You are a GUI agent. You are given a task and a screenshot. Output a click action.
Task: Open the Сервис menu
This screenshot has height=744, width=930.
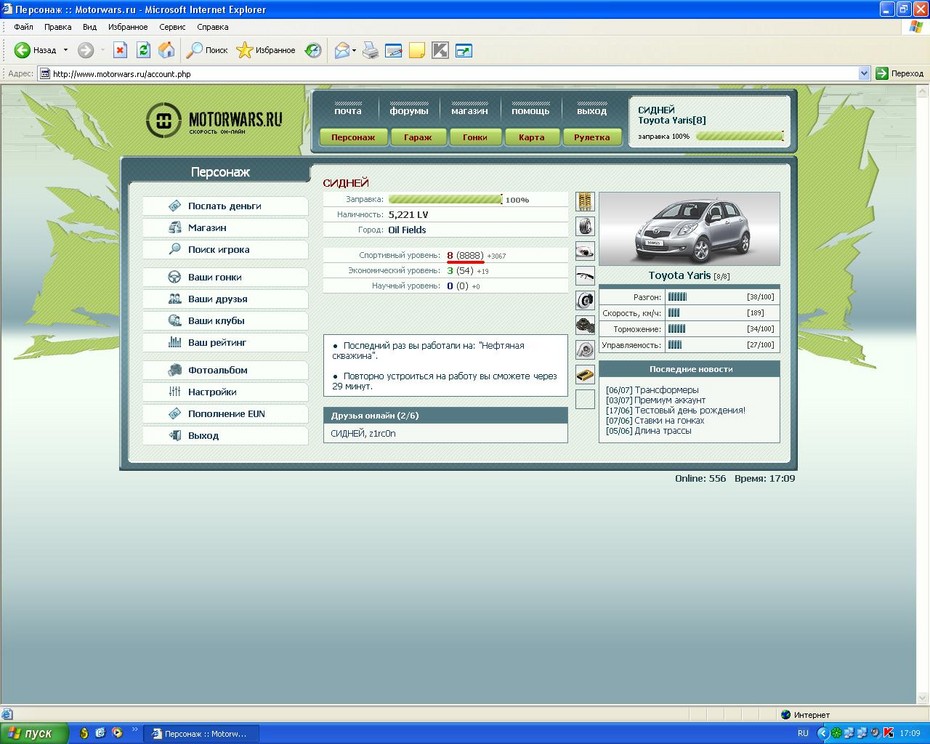pos(172,27)
